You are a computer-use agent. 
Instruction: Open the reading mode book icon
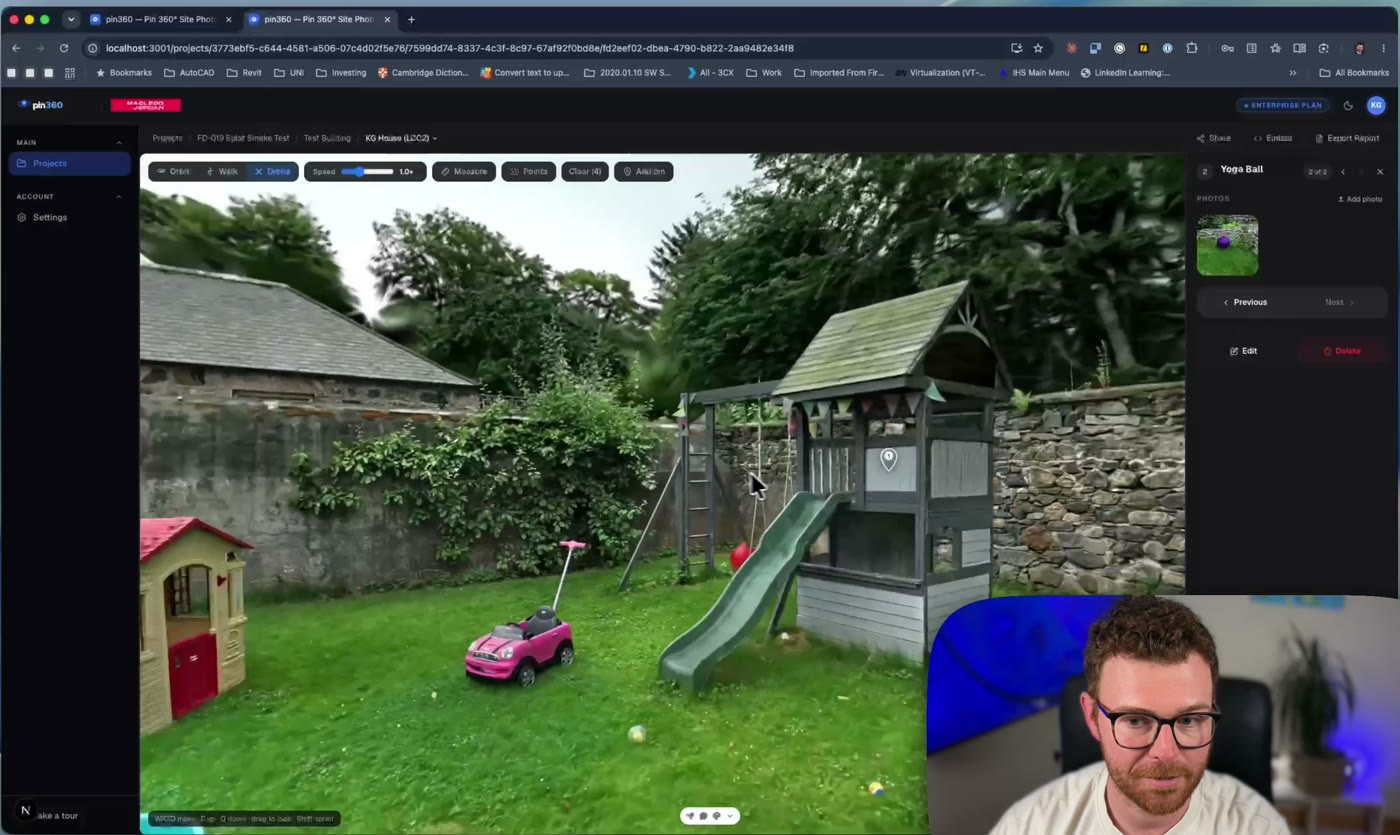tap(1299, 48)
